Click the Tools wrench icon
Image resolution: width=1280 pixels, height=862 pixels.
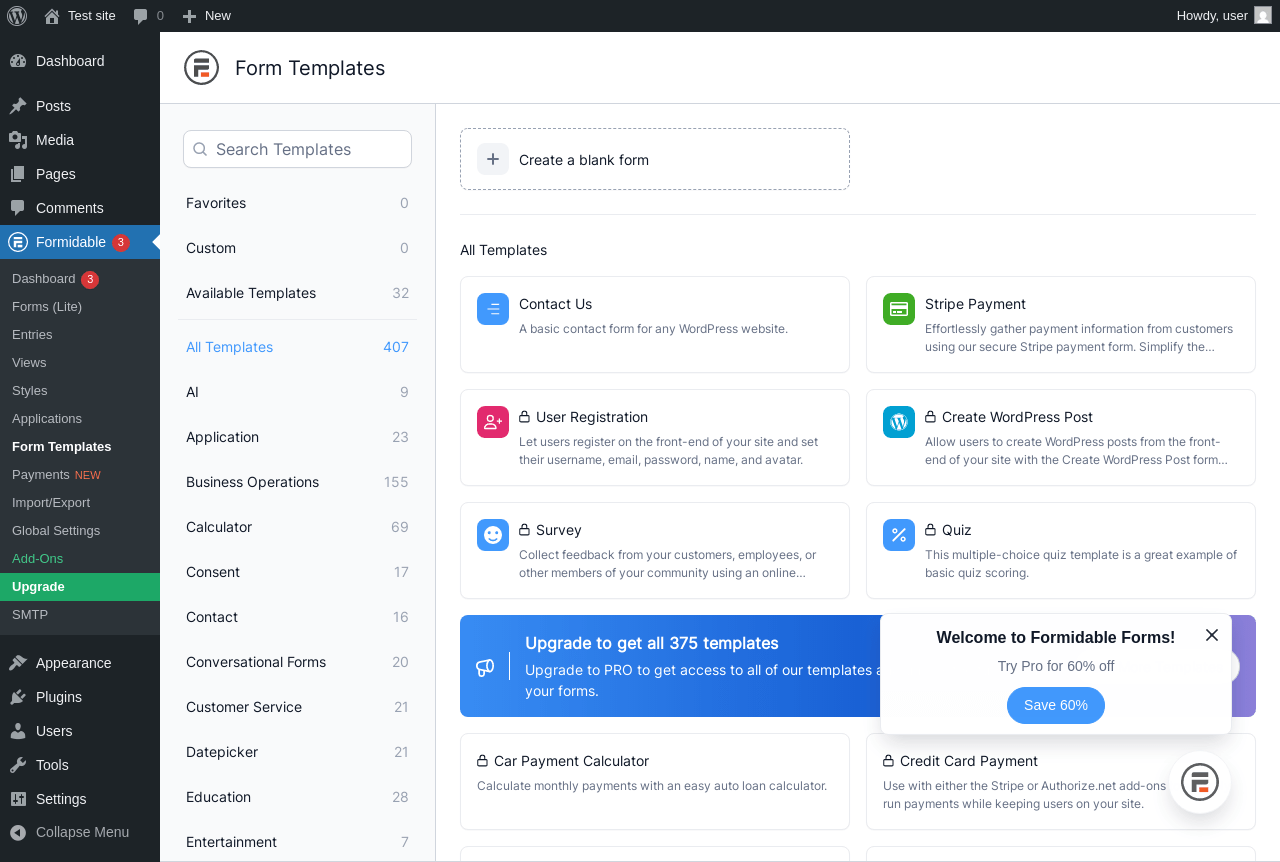18,765
